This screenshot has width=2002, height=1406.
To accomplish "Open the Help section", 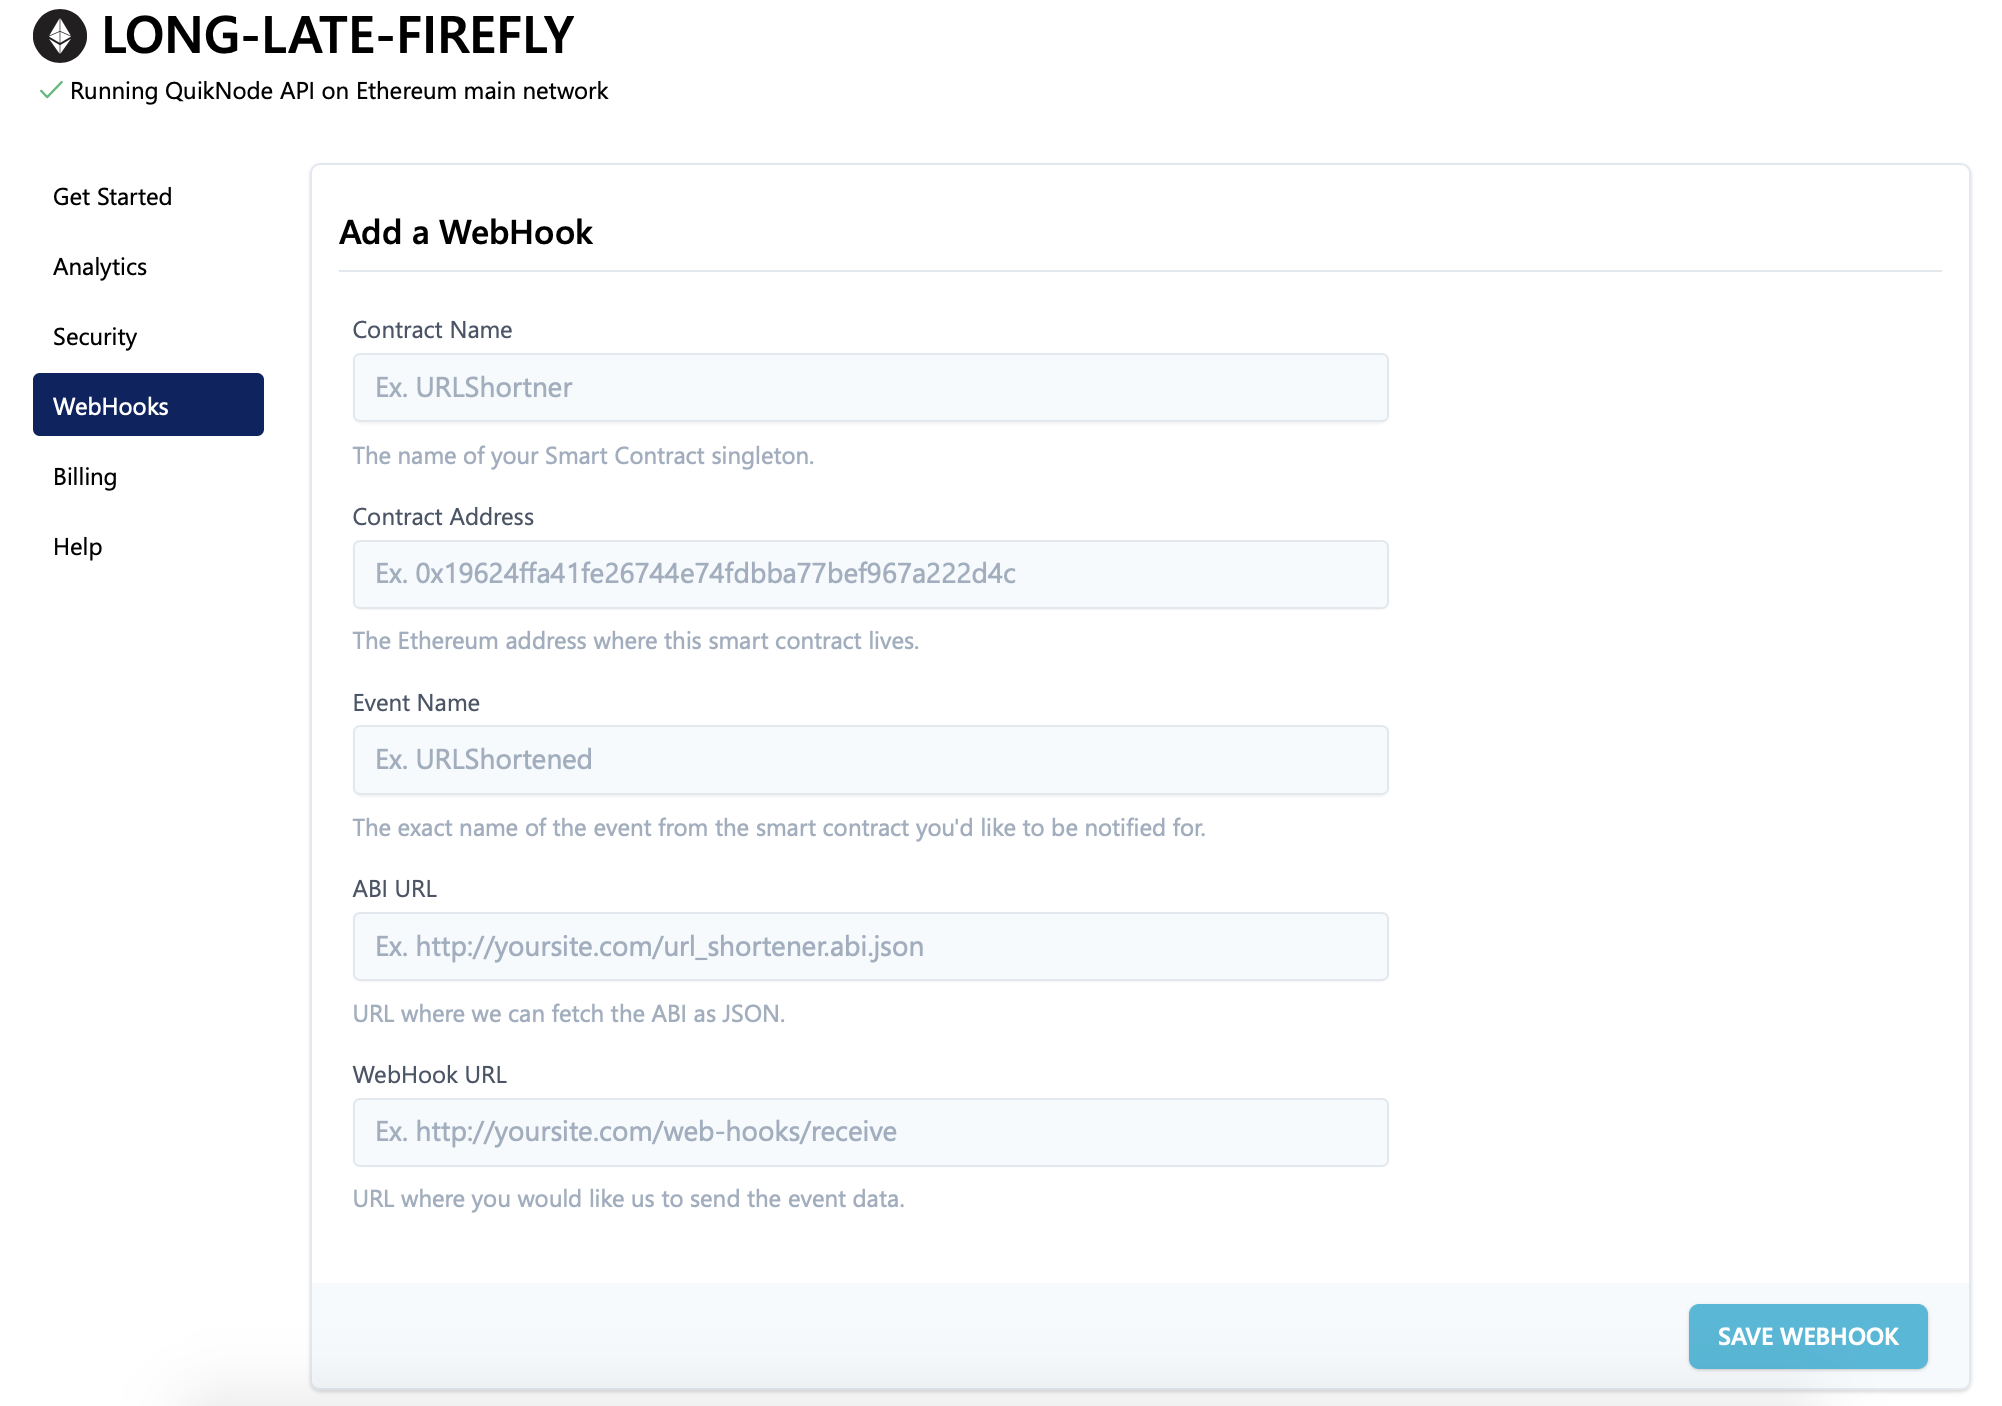I will pos(78,547).
